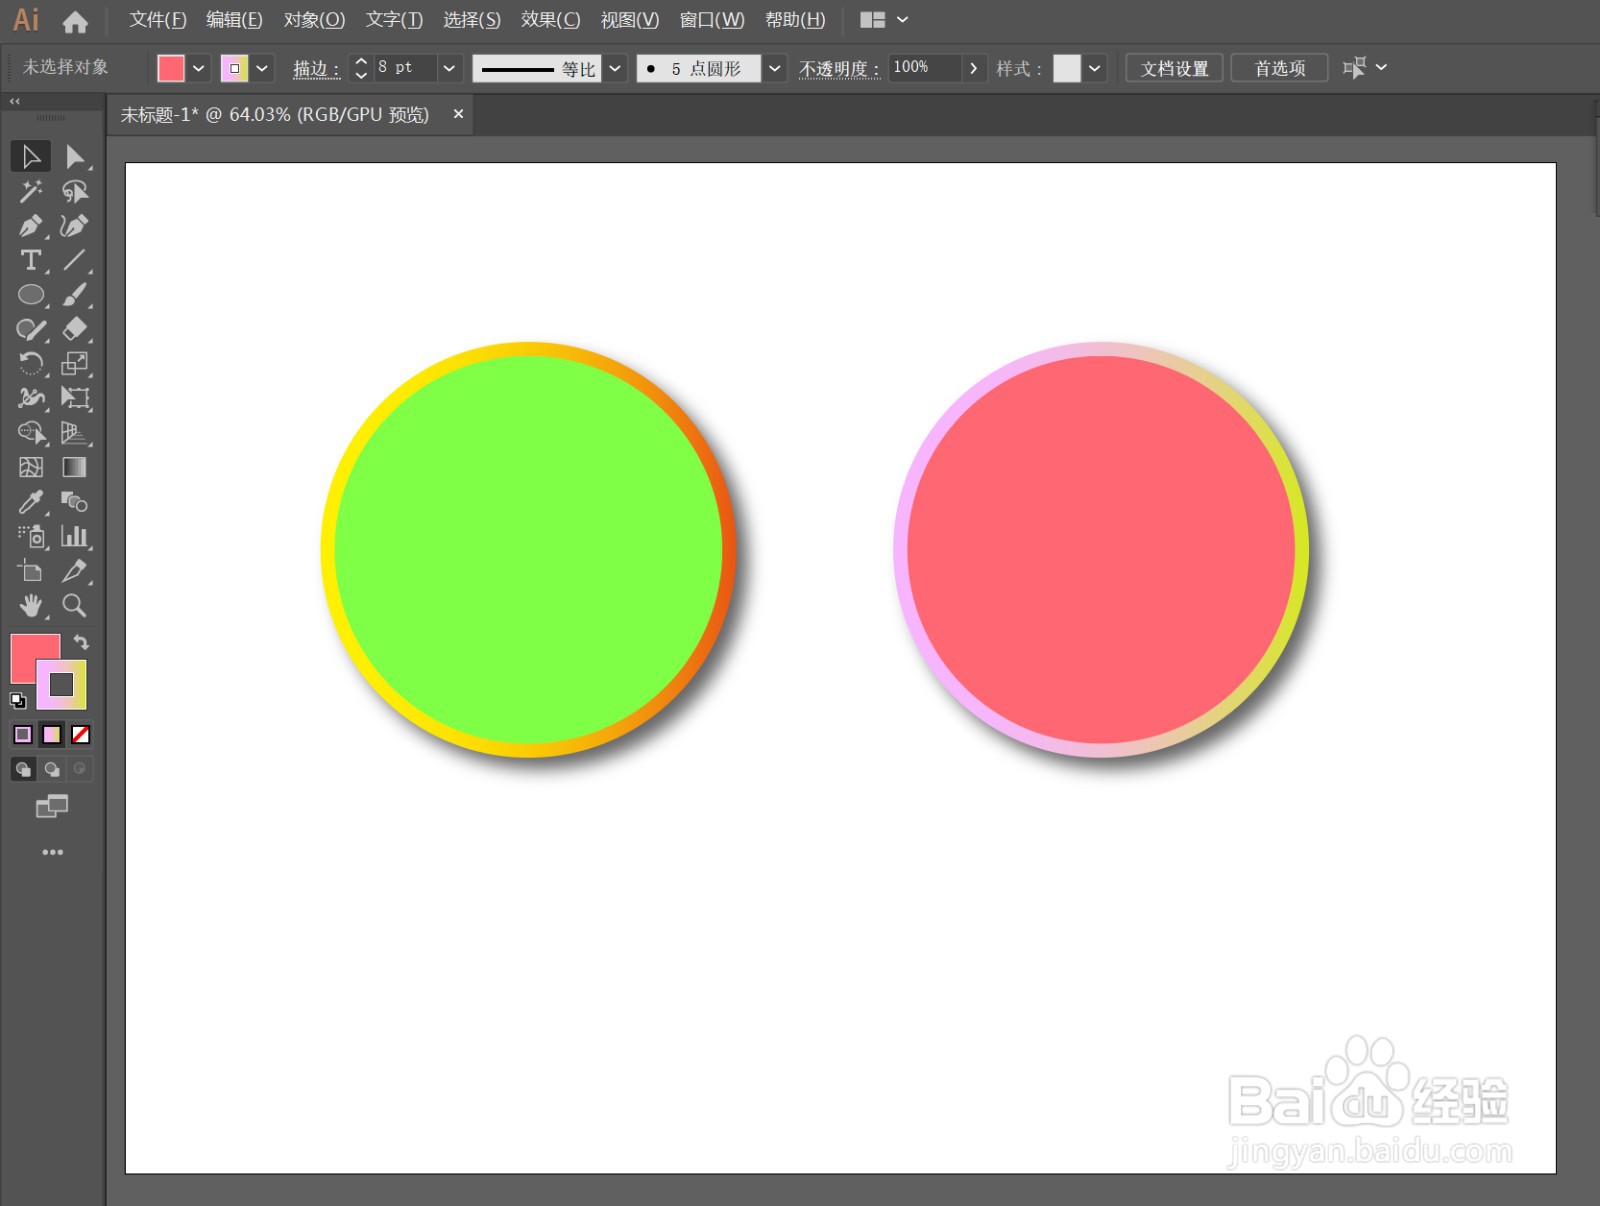This screenshot has height=1206, width=1600.
Task: Expand opacity slider arrow
Action: pos(973,68)
